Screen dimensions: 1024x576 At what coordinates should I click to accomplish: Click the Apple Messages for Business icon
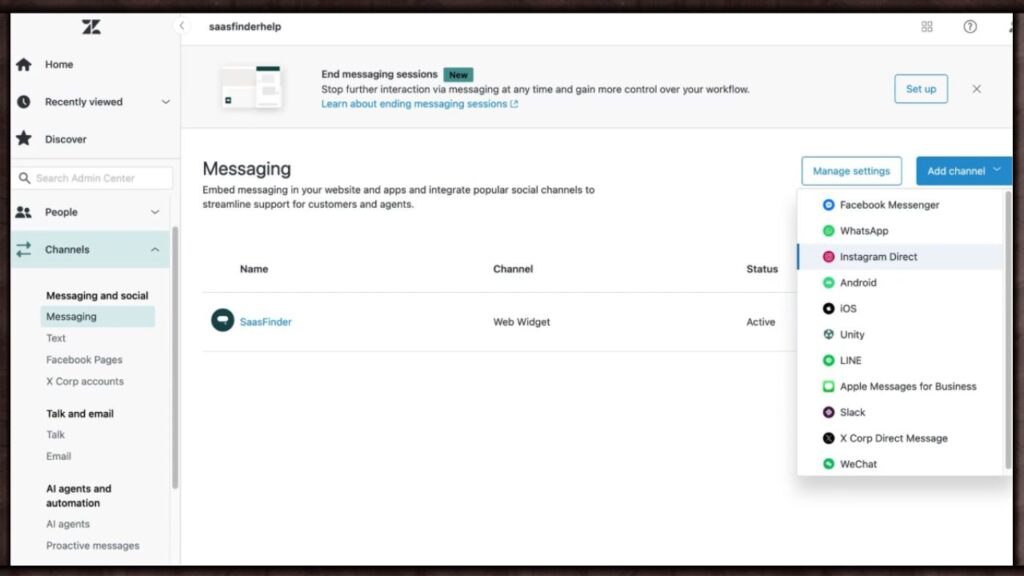[828, 386]
